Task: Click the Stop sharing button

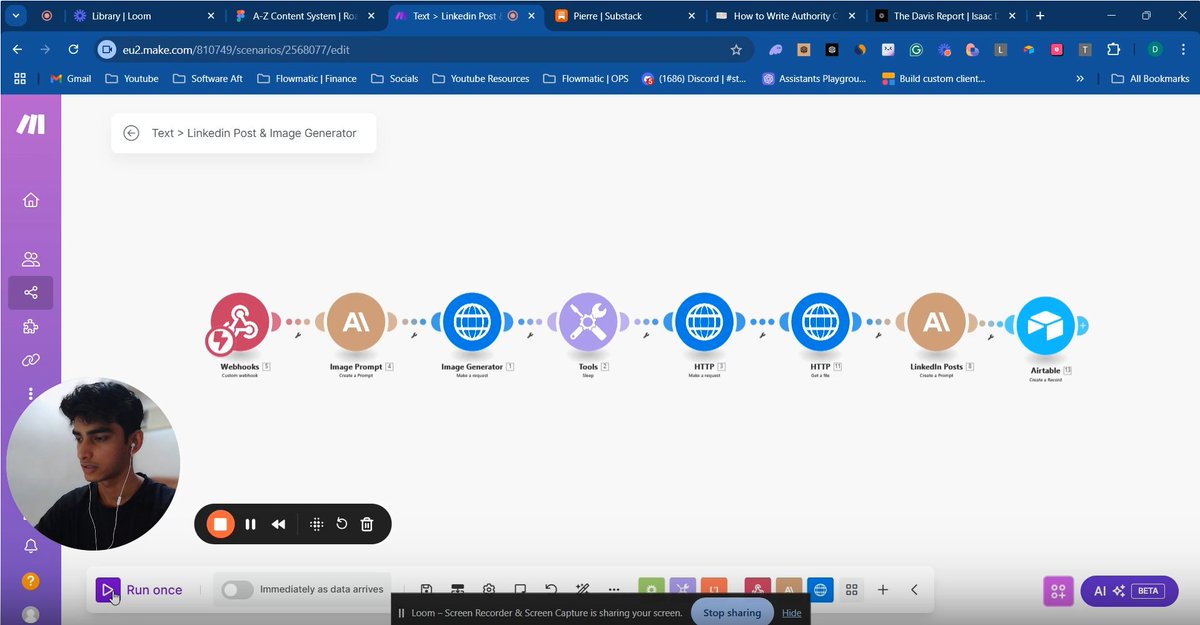Action: [x=731, y=612]
